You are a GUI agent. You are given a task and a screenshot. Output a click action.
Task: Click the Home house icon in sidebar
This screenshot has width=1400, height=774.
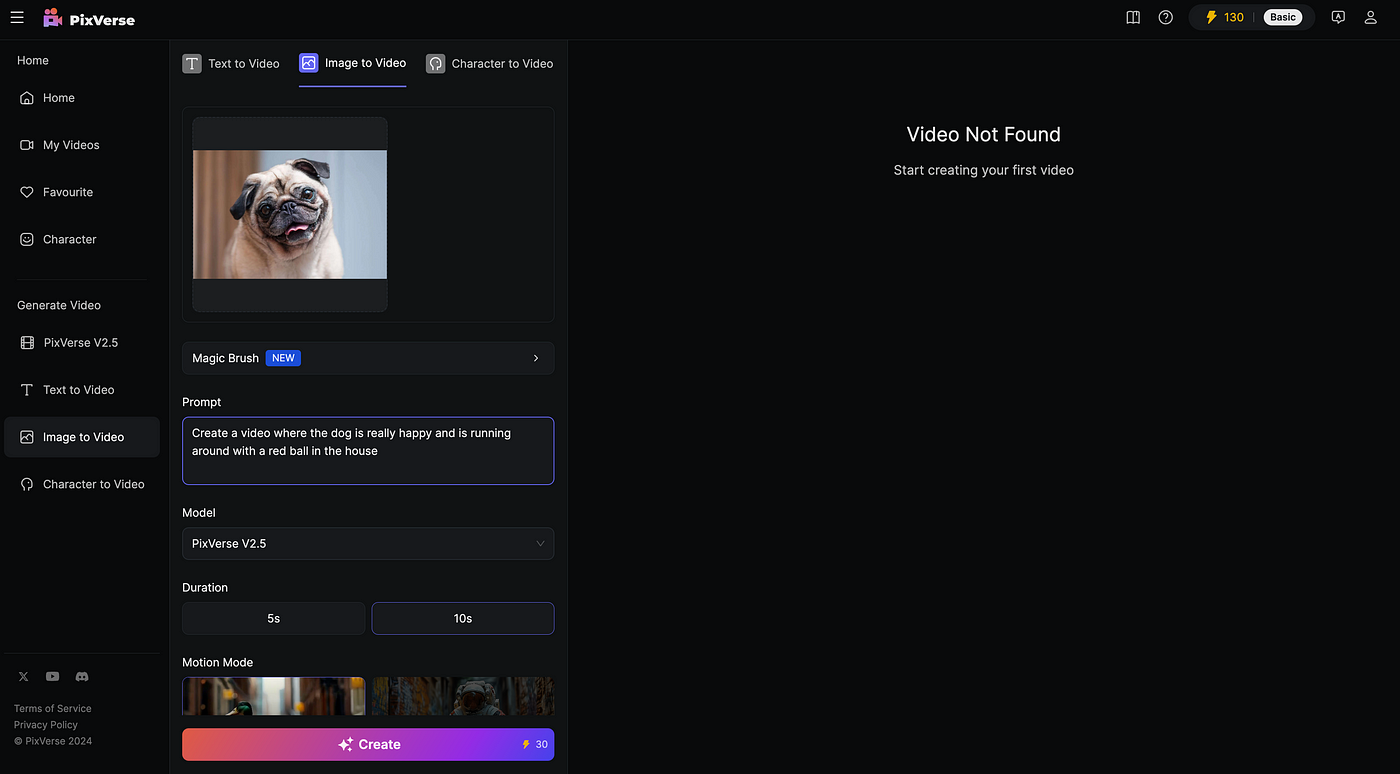coord(27,98)
